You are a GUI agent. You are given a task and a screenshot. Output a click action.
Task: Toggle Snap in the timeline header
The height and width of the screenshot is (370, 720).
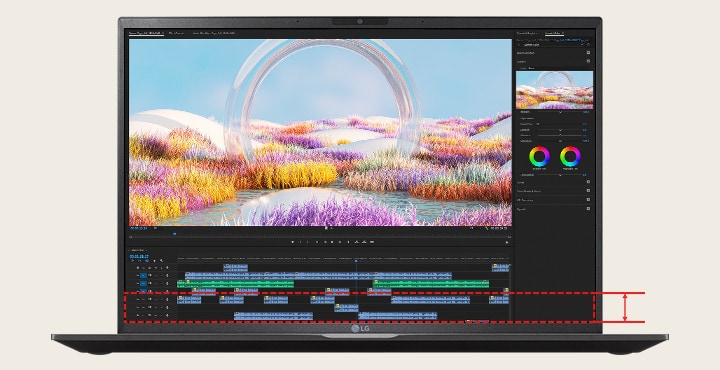pyautogui.click(x=140, y=261)
